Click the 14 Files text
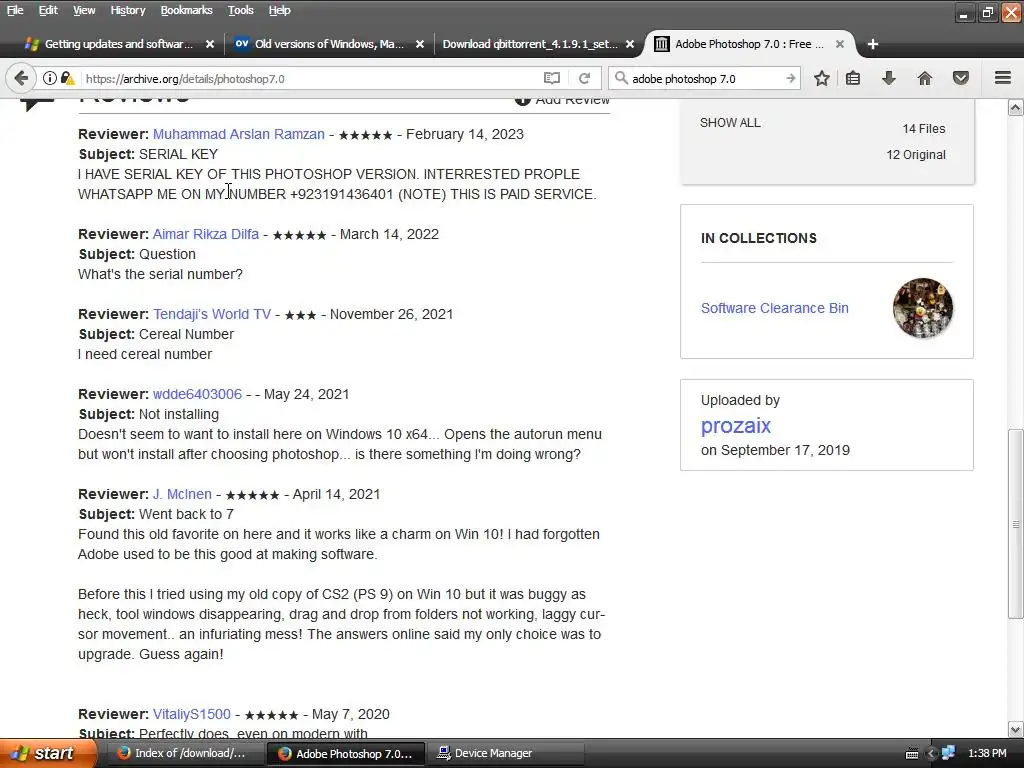Image resolution: width=1024 pixels, height=768 pixels. pos(923,129)
